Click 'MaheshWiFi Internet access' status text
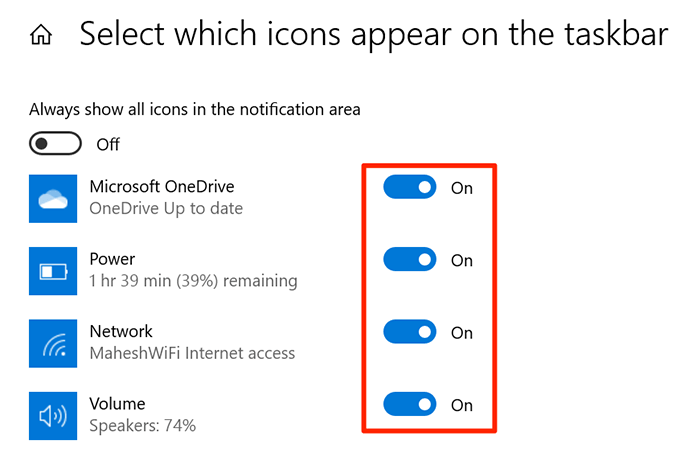Screen dimensions: 680x457 pos(192,353)
